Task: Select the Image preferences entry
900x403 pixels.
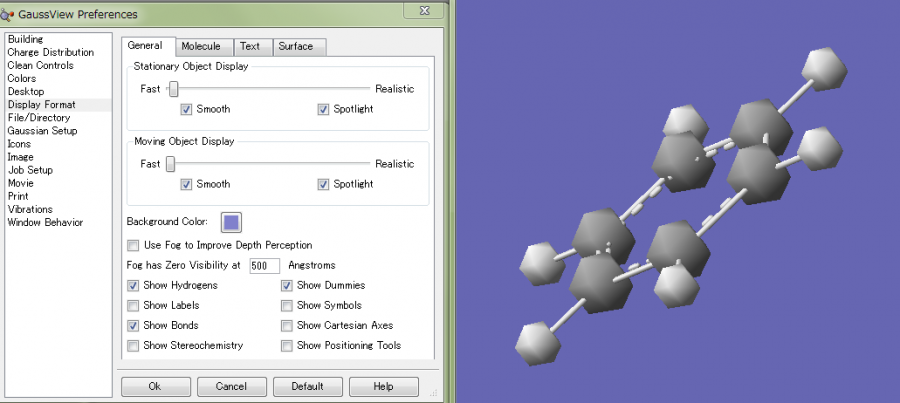Action: pyautogui.click(x=21, y=157)
